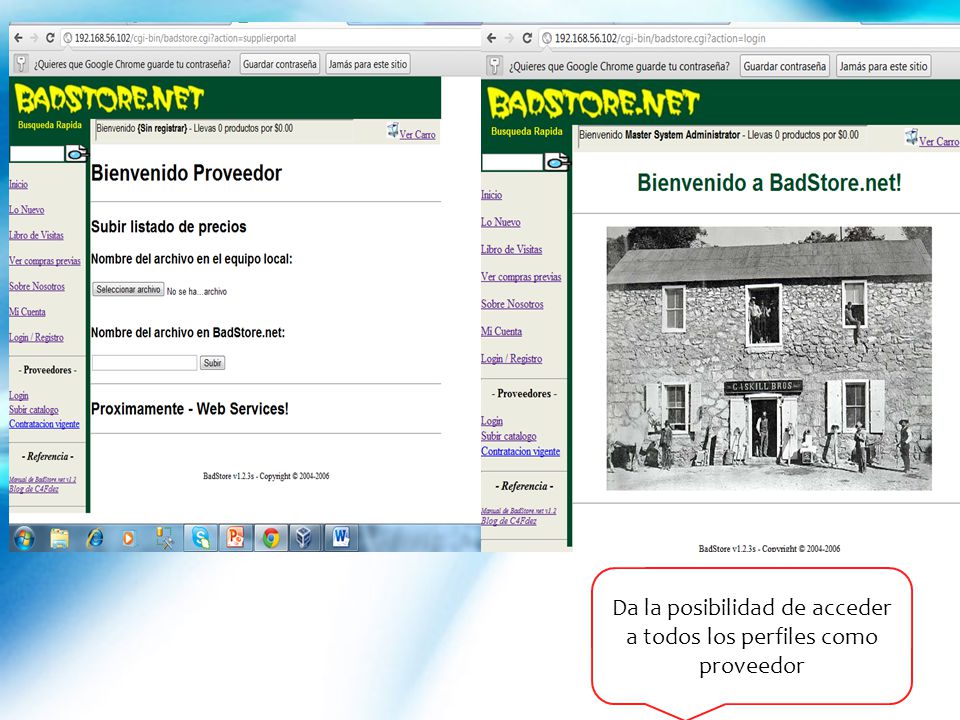Launch Internet Explorer from the taskbar
Screen dimensions: 960x720
(x=94, y=538)
